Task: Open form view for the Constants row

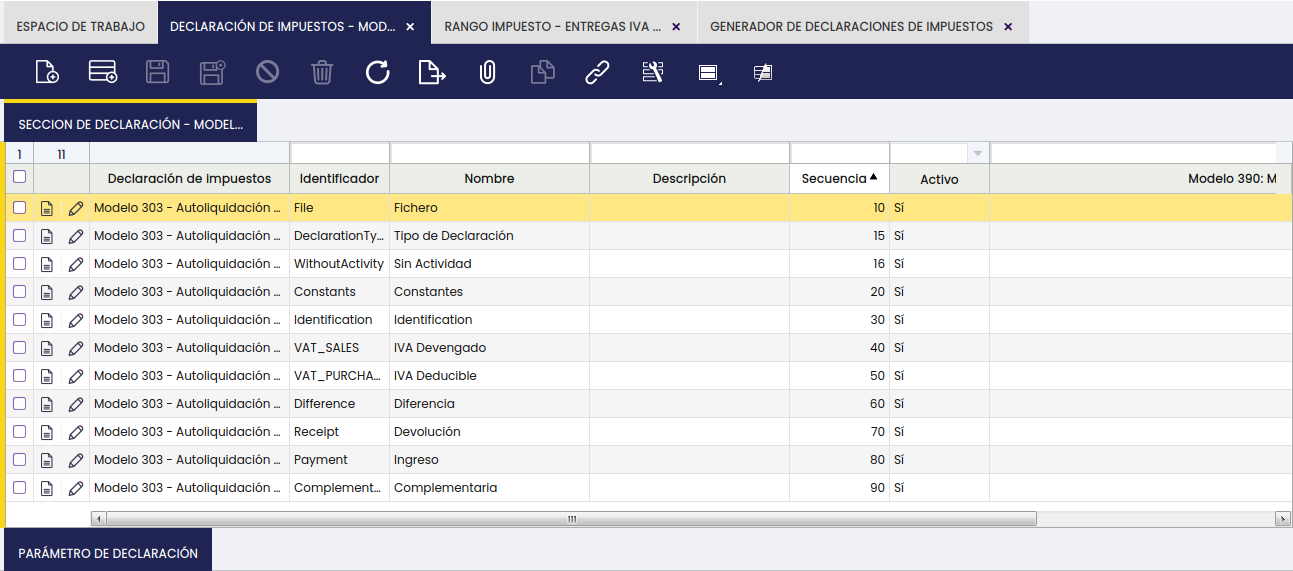Action: pyautogui.click(x=47, y=292)
